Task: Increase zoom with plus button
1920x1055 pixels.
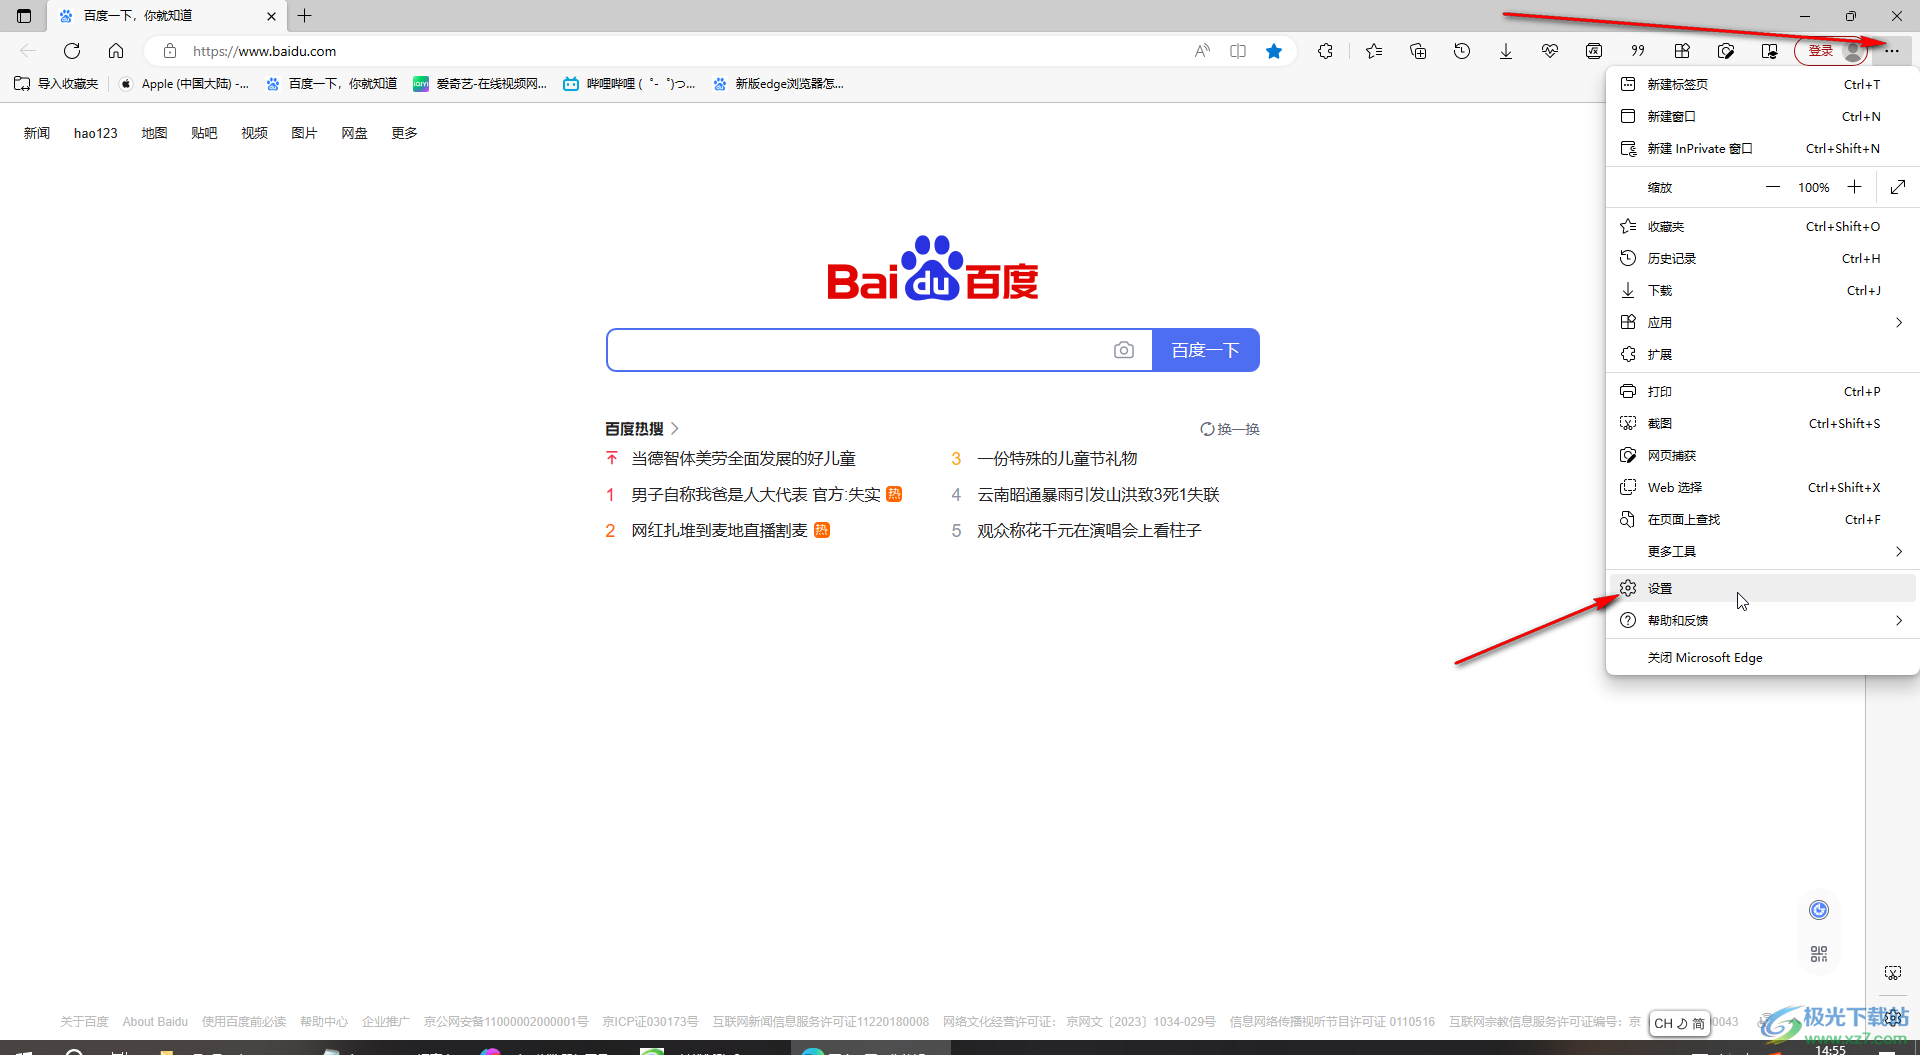Action: click(x=1855, y=187)
